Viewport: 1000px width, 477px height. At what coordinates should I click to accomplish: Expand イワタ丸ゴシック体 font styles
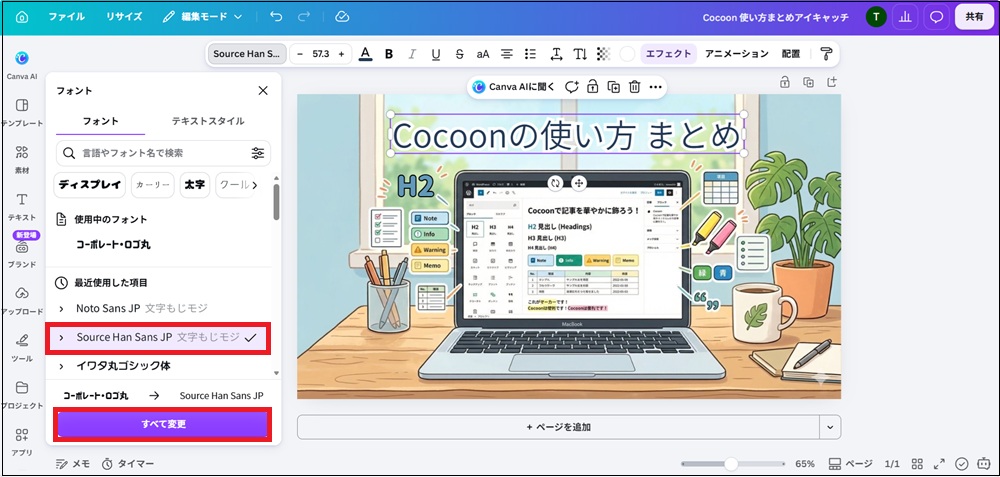(61, 366)
